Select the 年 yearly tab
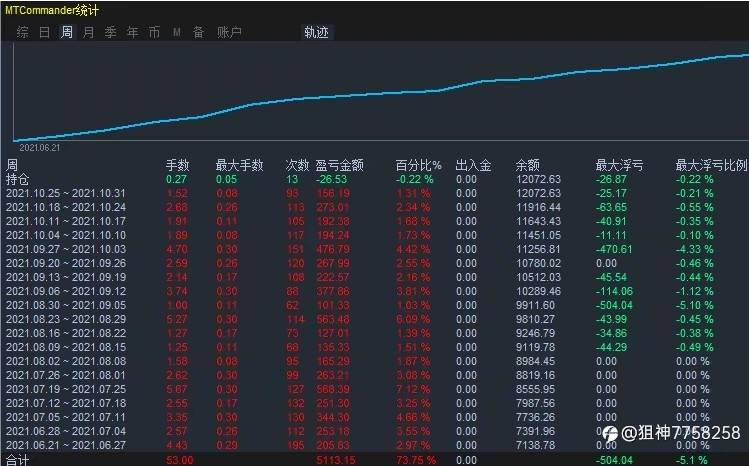The image size is (749, 466). click(132, 32)
